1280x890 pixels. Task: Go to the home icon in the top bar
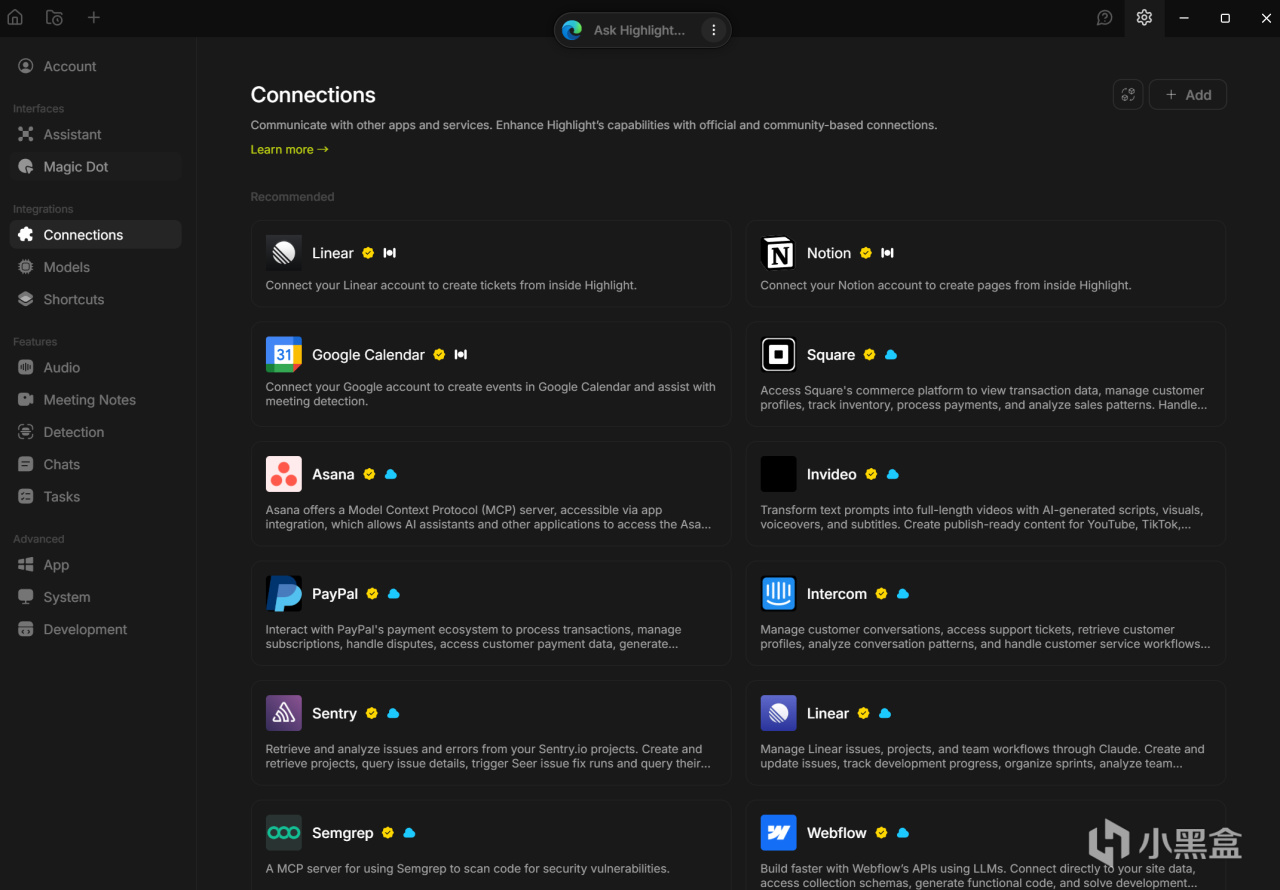pyautogui.click(x=15, y=17)
